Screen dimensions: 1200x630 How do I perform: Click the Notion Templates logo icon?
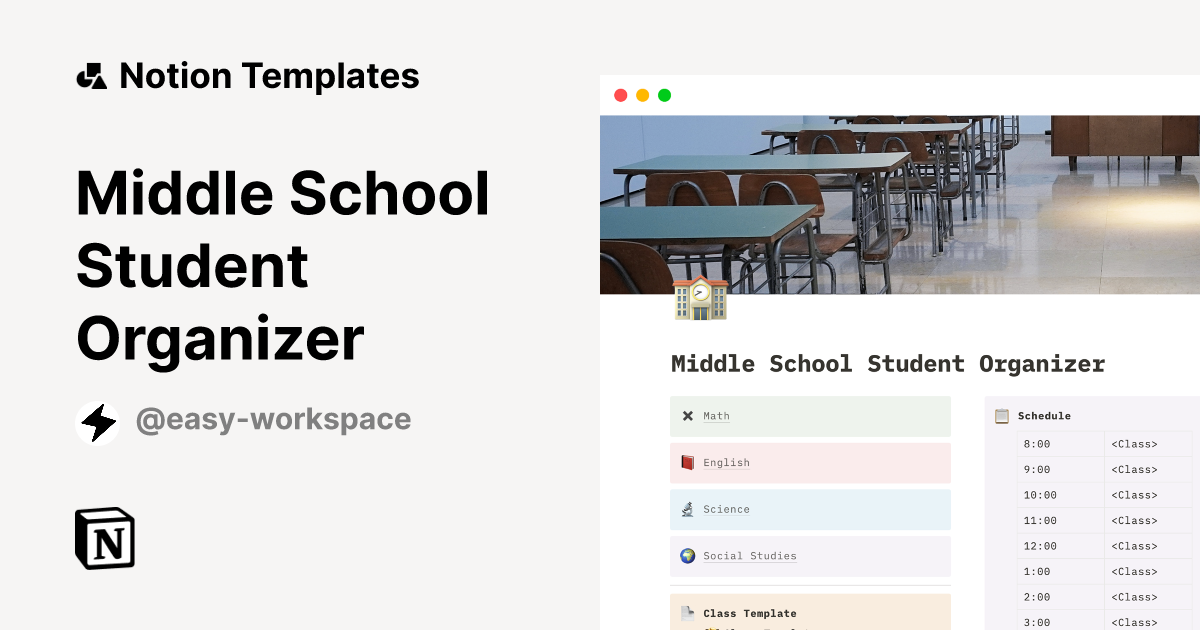91,75
